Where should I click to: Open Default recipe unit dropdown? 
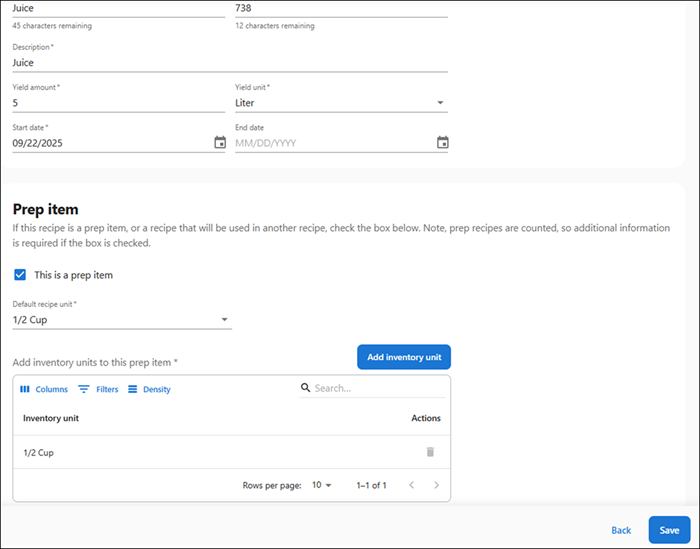(224, 320)
